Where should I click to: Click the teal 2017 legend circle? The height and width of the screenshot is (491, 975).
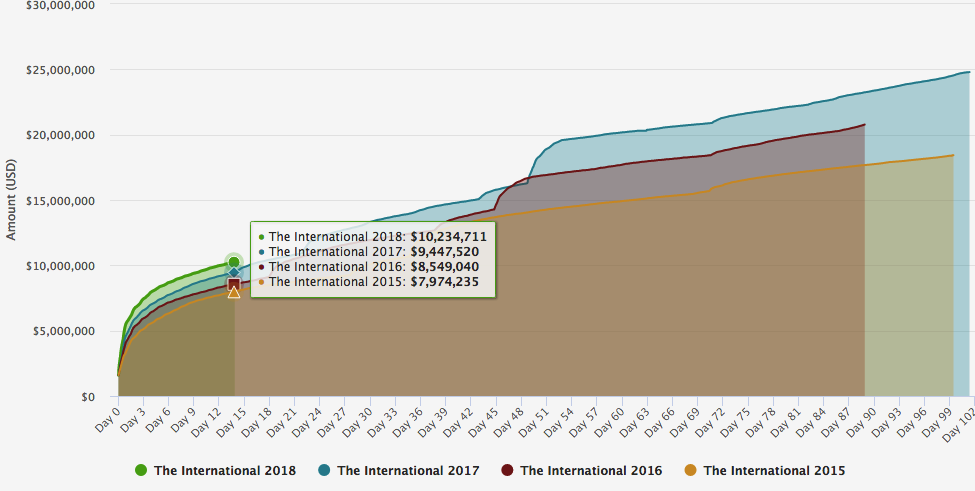(324, 470)
